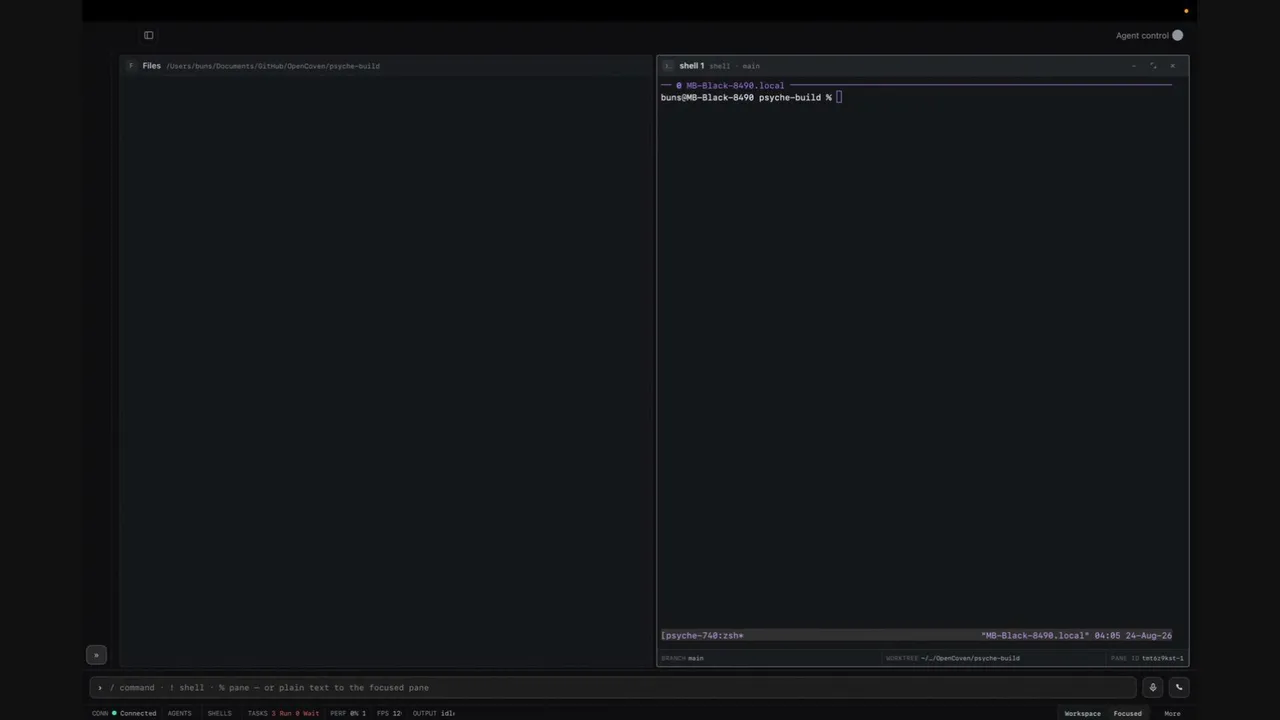Click the orange dot at top right
Image resolution: width=1280 pixels, height=720 pixels.
point(1186,11)
